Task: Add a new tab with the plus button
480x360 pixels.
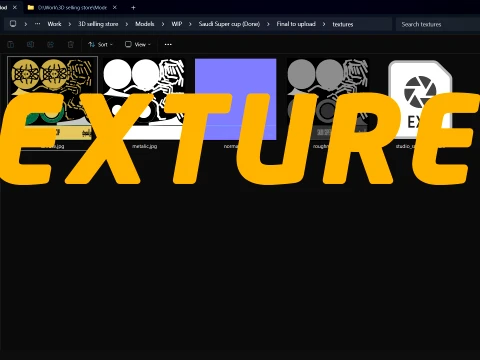Action: click(133, 7)
